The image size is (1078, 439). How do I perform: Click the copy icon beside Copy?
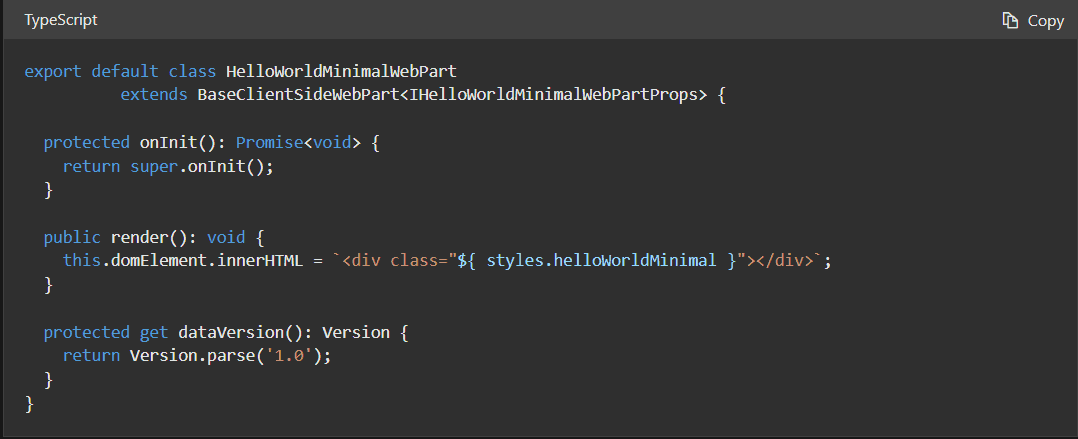tap(1010, 21)
